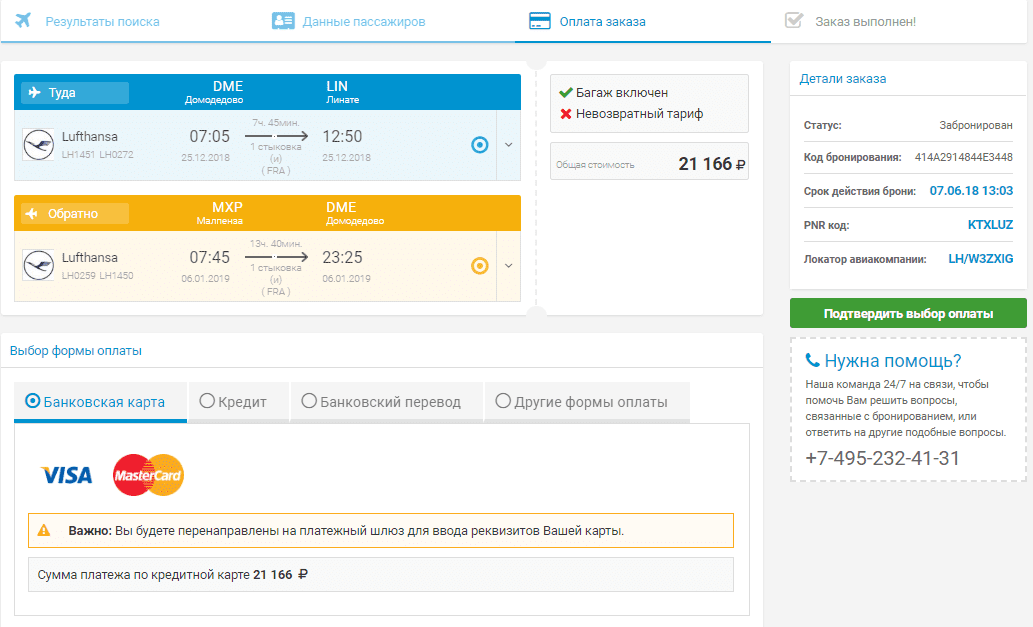The height and width of the screenshot is (627, 1033).
Task: Click the 13ч. 40мин. duration text
Action: point(275,244)
